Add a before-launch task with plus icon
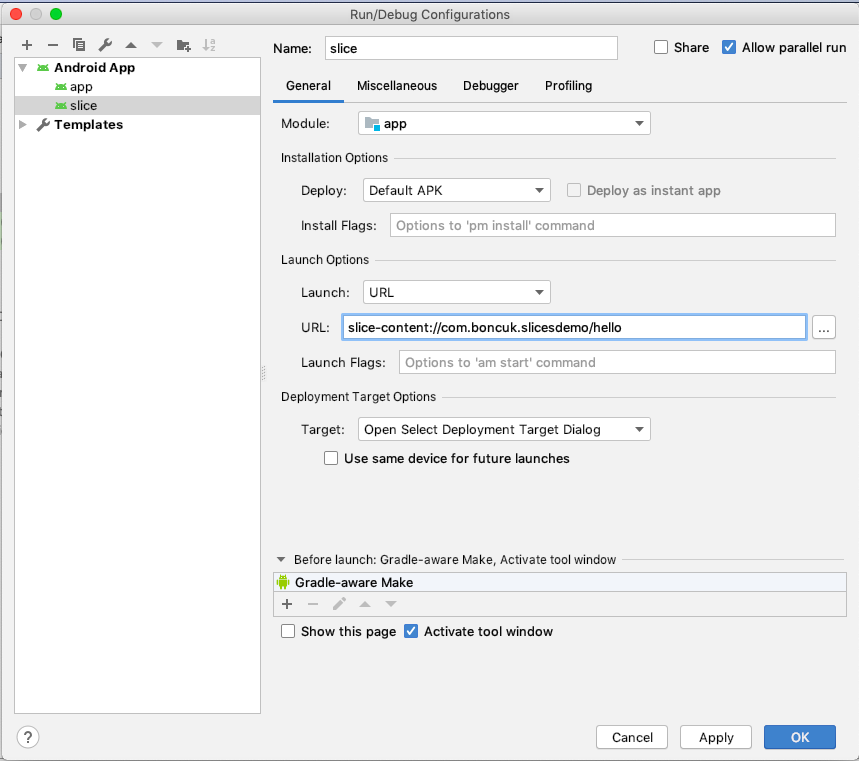 pos(287,604)
